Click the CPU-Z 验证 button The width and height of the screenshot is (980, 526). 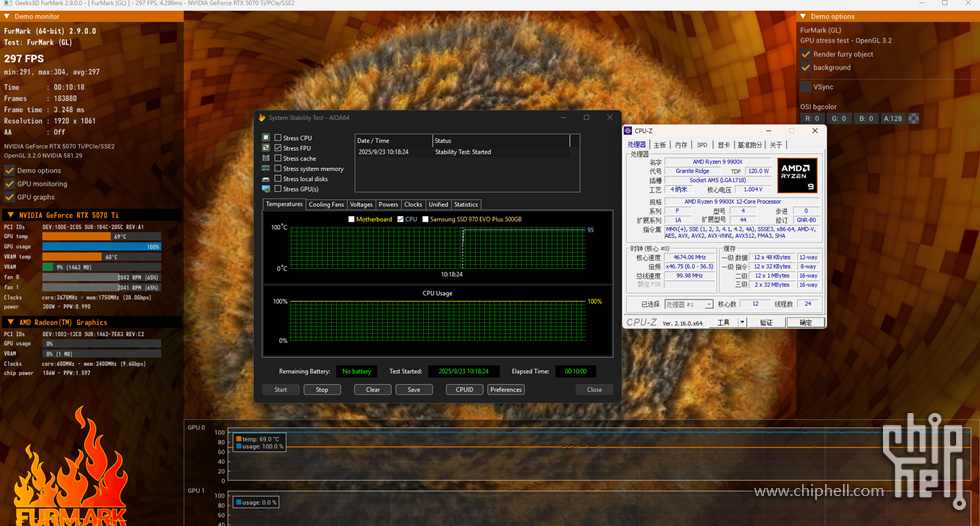pos(766,322)
